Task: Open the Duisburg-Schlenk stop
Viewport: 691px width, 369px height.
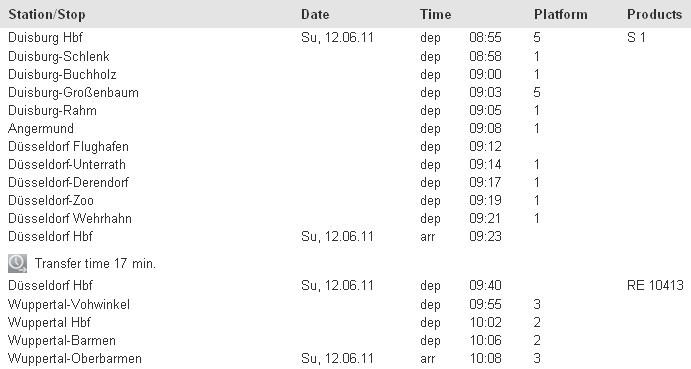Action: pos(59,56)
